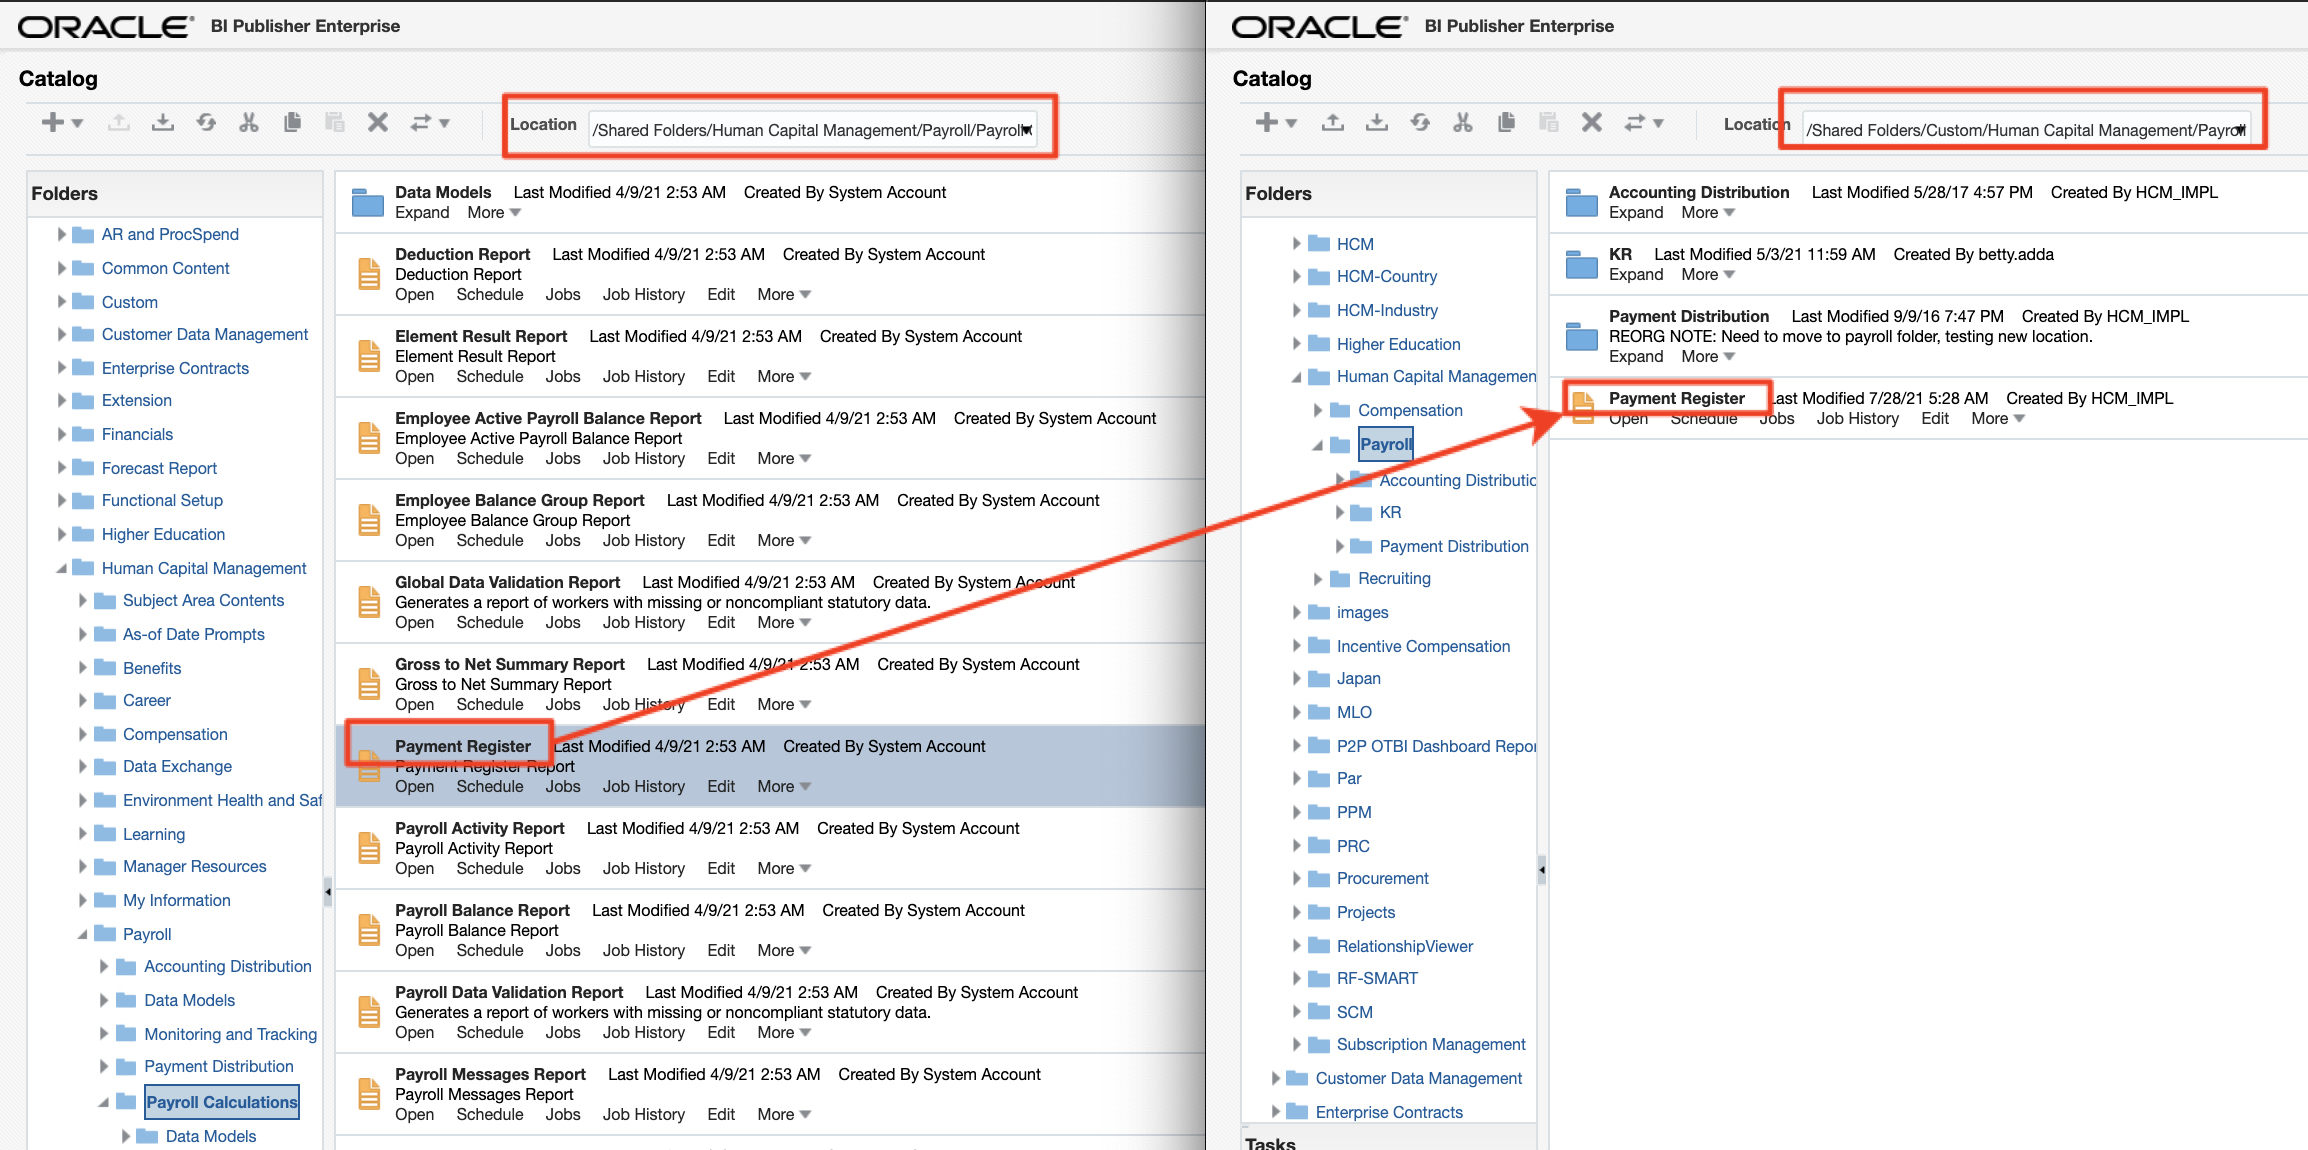Image resolution: width=2308 pixels, height=1150 pixels.
Task: Open the left Location path dropdown
Action: point(1027,130)
